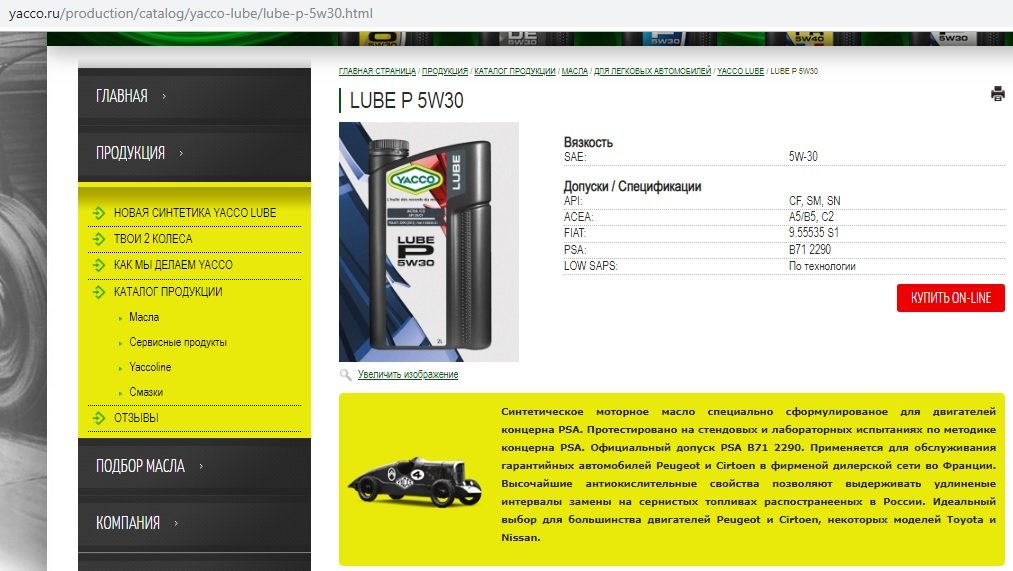
Task: Click the ACEA value A5/B5, C2
Action: (811, 217)
